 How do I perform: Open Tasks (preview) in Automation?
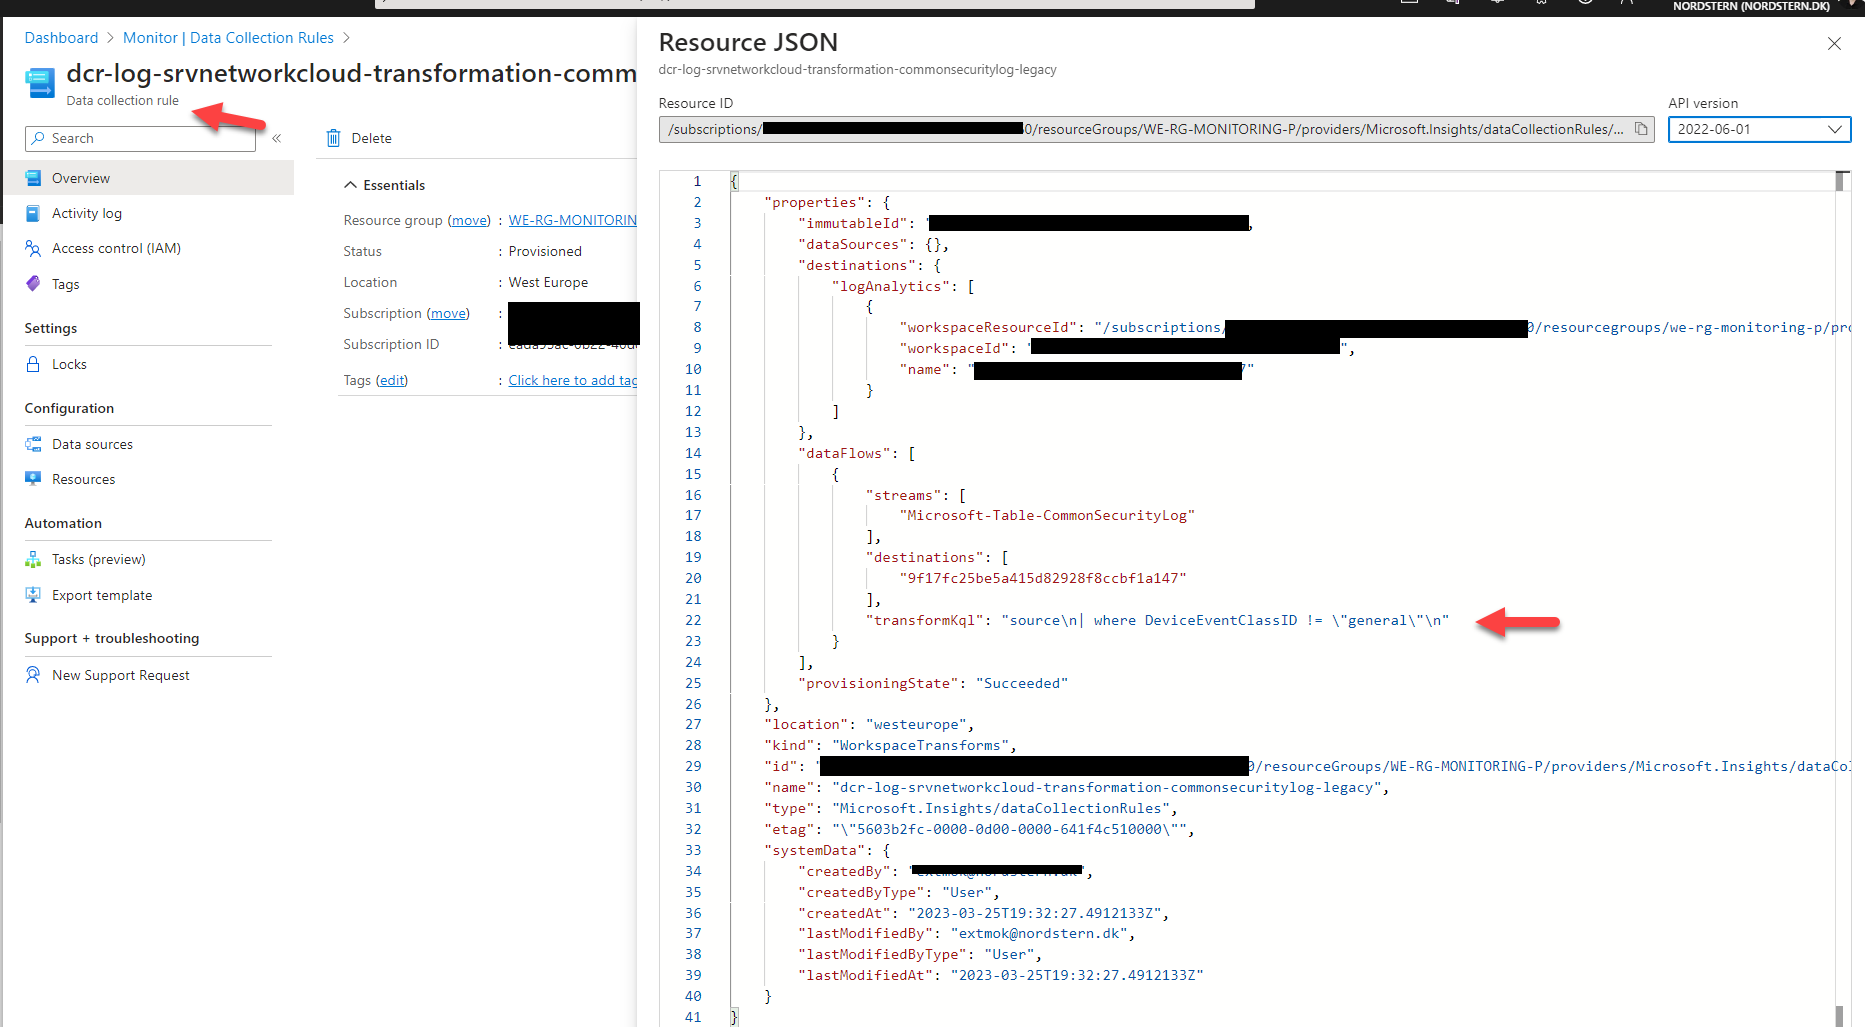click(x=98, y=559)
